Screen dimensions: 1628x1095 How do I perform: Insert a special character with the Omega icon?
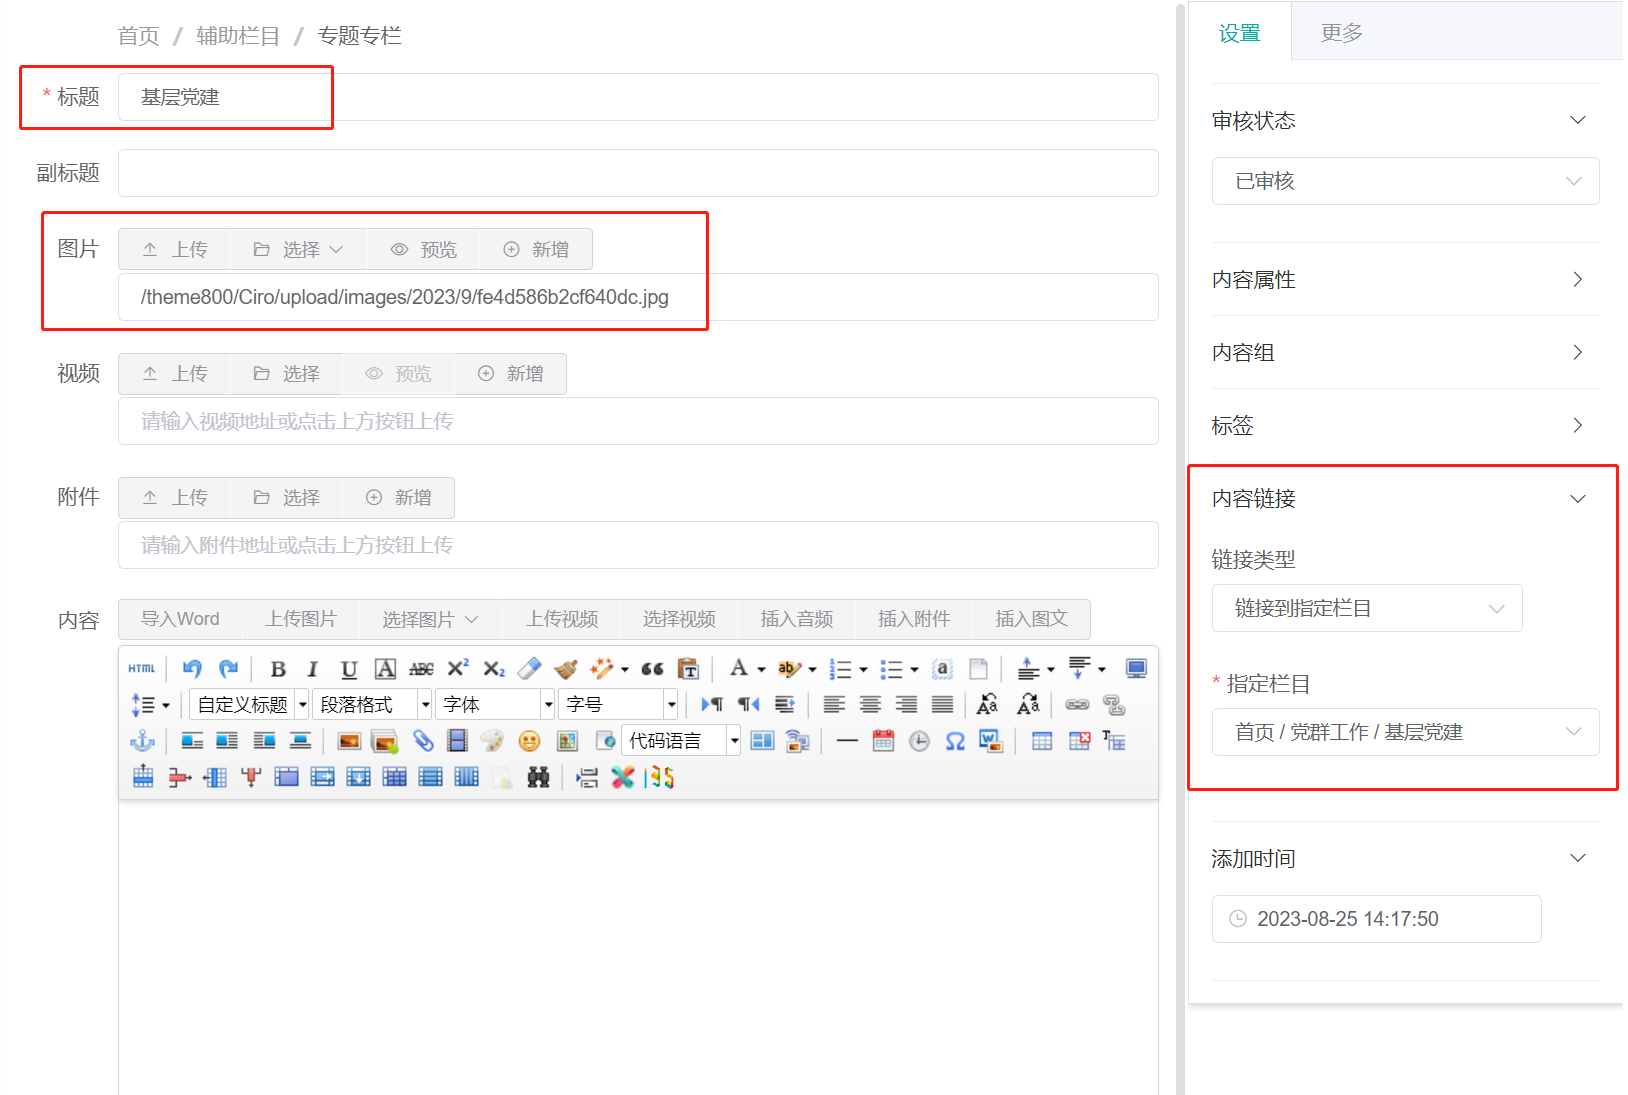pyautogui.click(x=955, y=740)
